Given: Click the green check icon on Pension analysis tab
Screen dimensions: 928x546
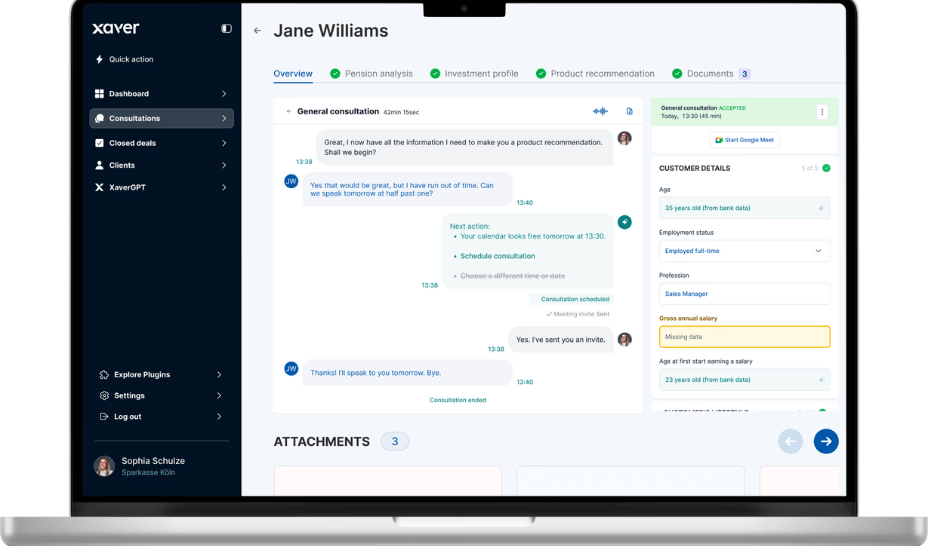Looking at the screenshot, I should point(335,73).
